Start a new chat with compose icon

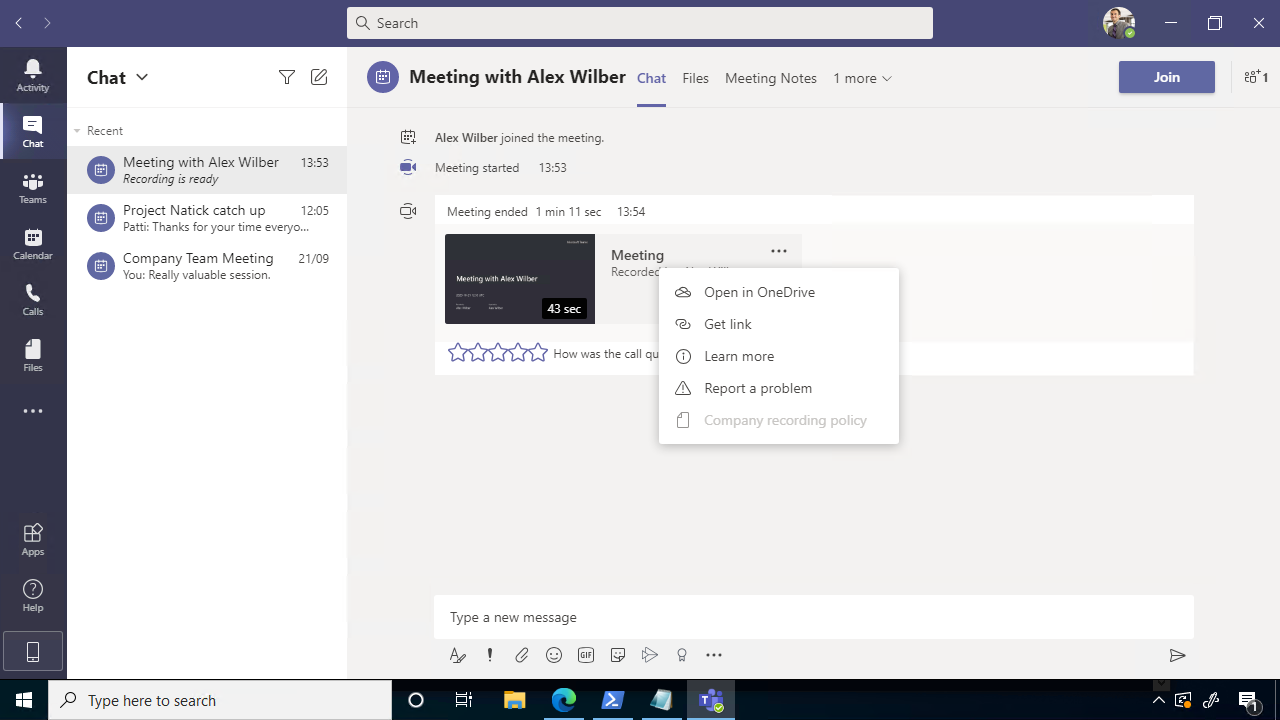point(319,77)
